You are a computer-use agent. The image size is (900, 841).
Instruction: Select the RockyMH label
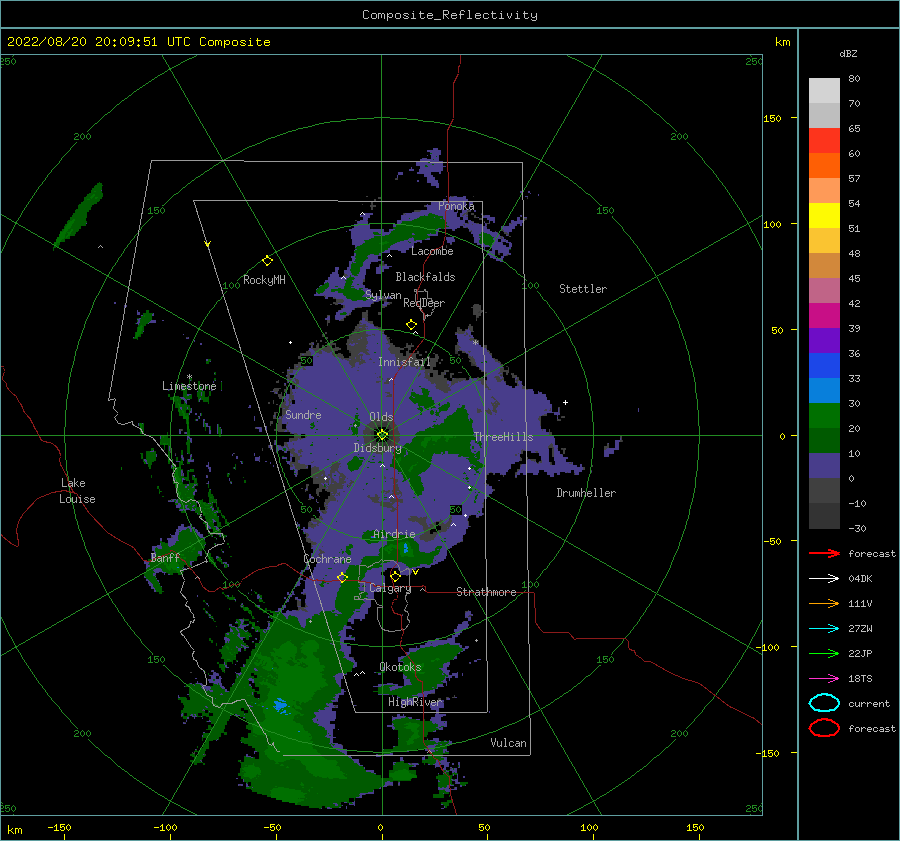point(264,280)
